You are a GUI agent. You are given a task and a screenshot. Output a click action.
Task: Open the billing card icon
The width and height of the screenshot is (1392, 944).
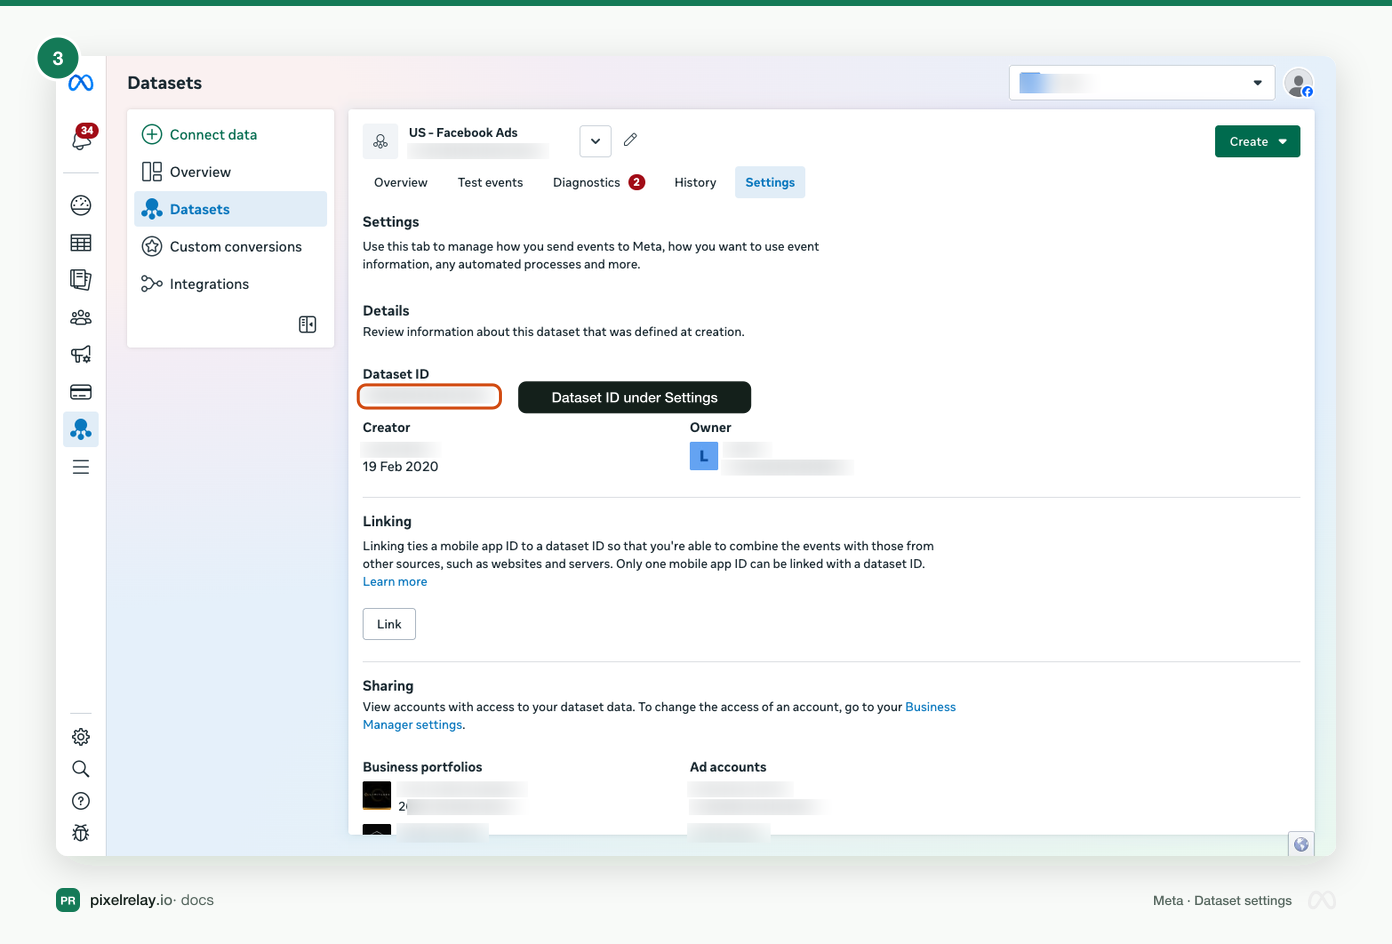pyautogui.click(x=81, y=392)
